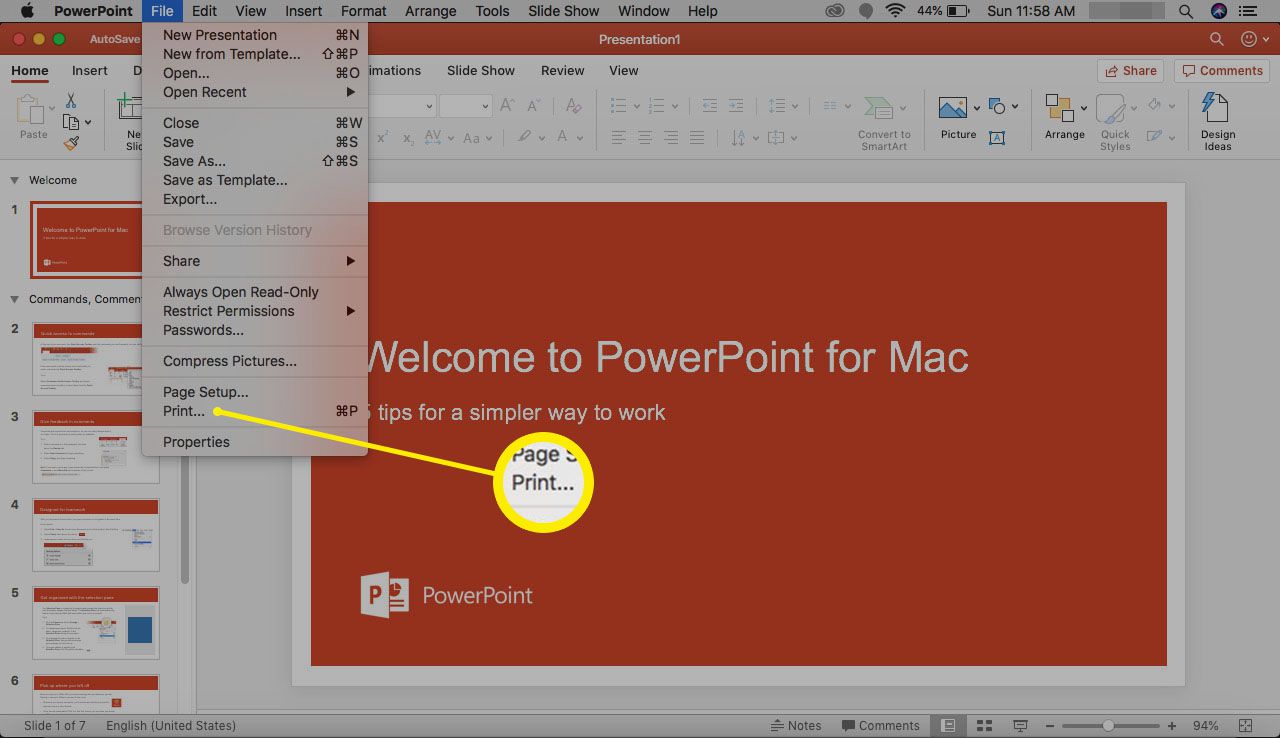This screenshot has height=738, width=1280.
Task: Switch to the View ribbon tab
Action: tap(624, 71)
